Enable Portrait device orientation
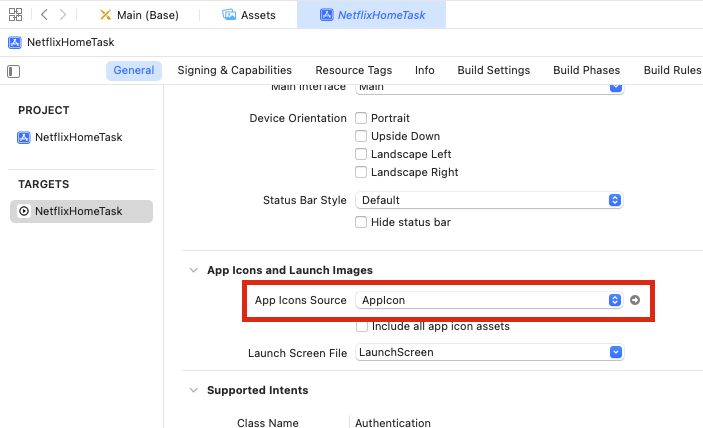The width and height of the screenshot is (703, 428). pyautogui.click(x=361, y=118)
